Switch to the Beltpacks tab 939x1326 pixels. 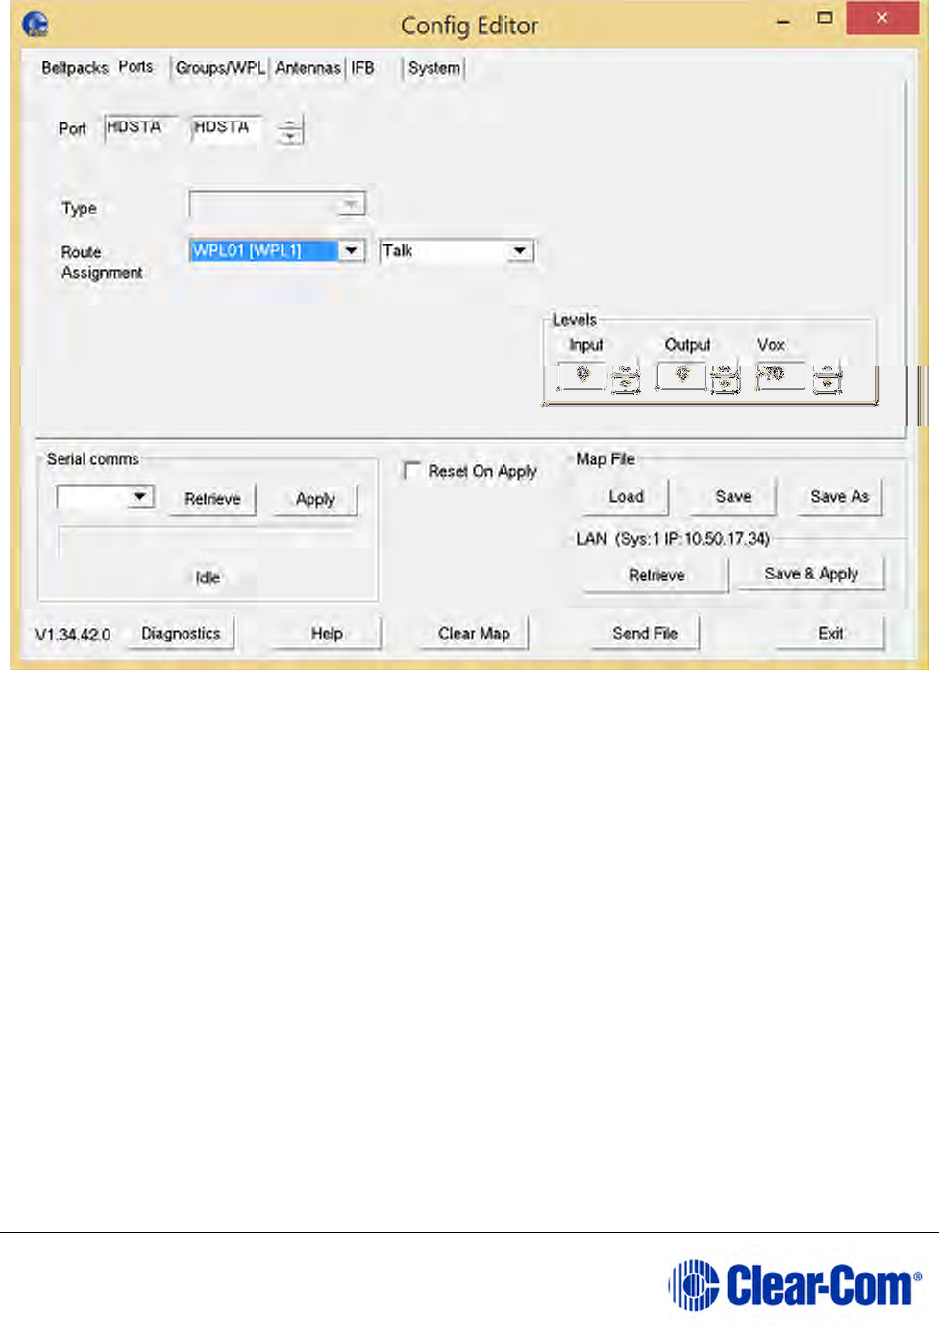click(74, 68)
